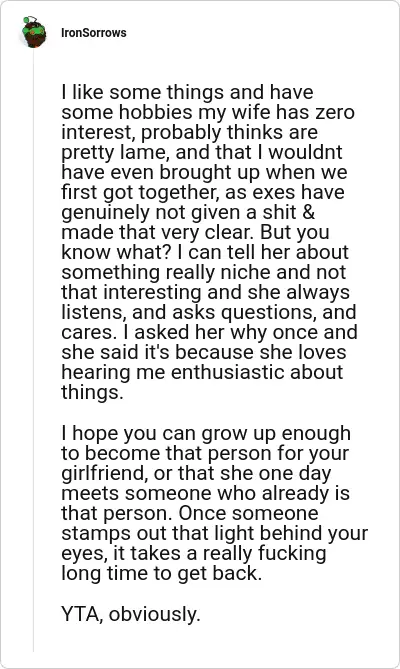
Task: Click the word 'enthusiastic' in the comment
Action: [228, 372]
